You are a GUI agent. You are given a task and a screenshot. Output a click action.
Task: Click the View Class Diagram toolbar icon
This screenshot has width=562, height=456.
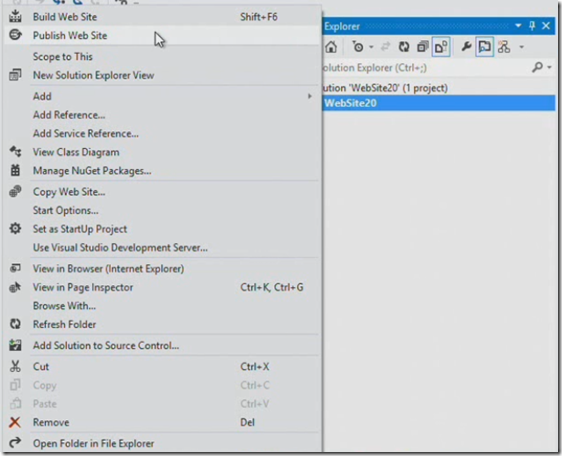(504, 47)
